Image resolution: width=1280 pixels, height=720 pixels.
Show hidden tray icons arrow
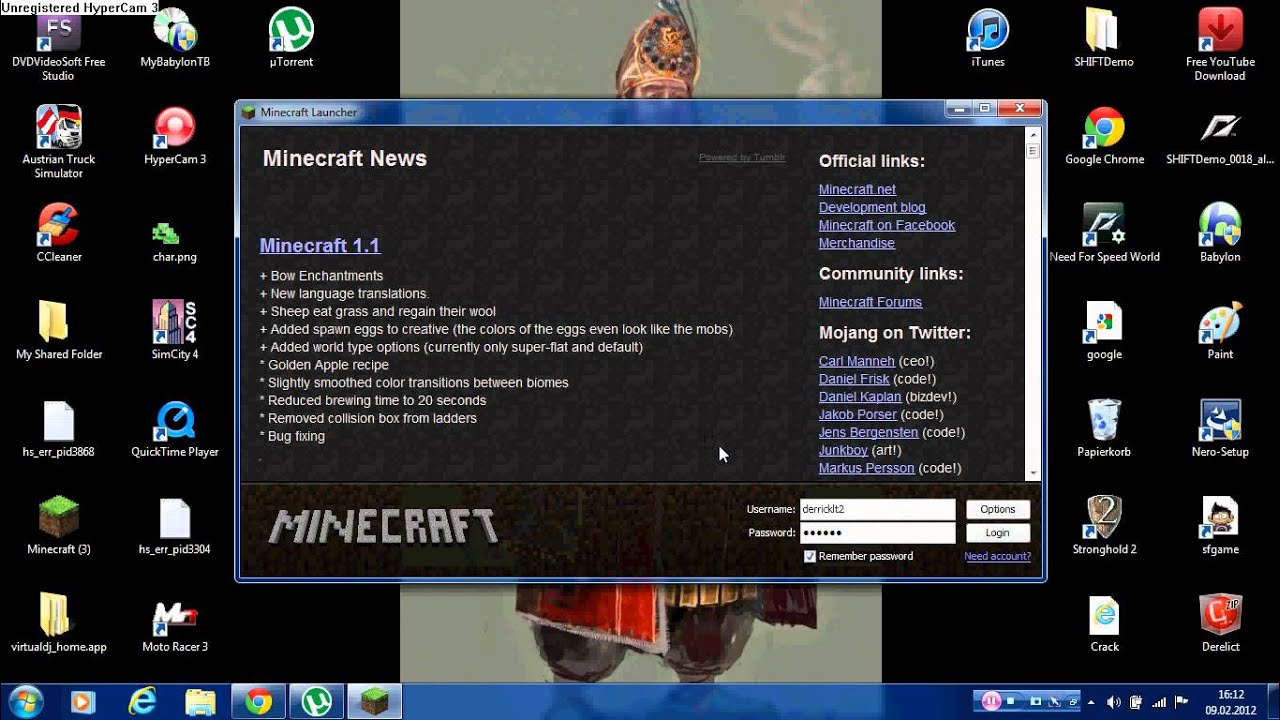[x=1090, y=702]
